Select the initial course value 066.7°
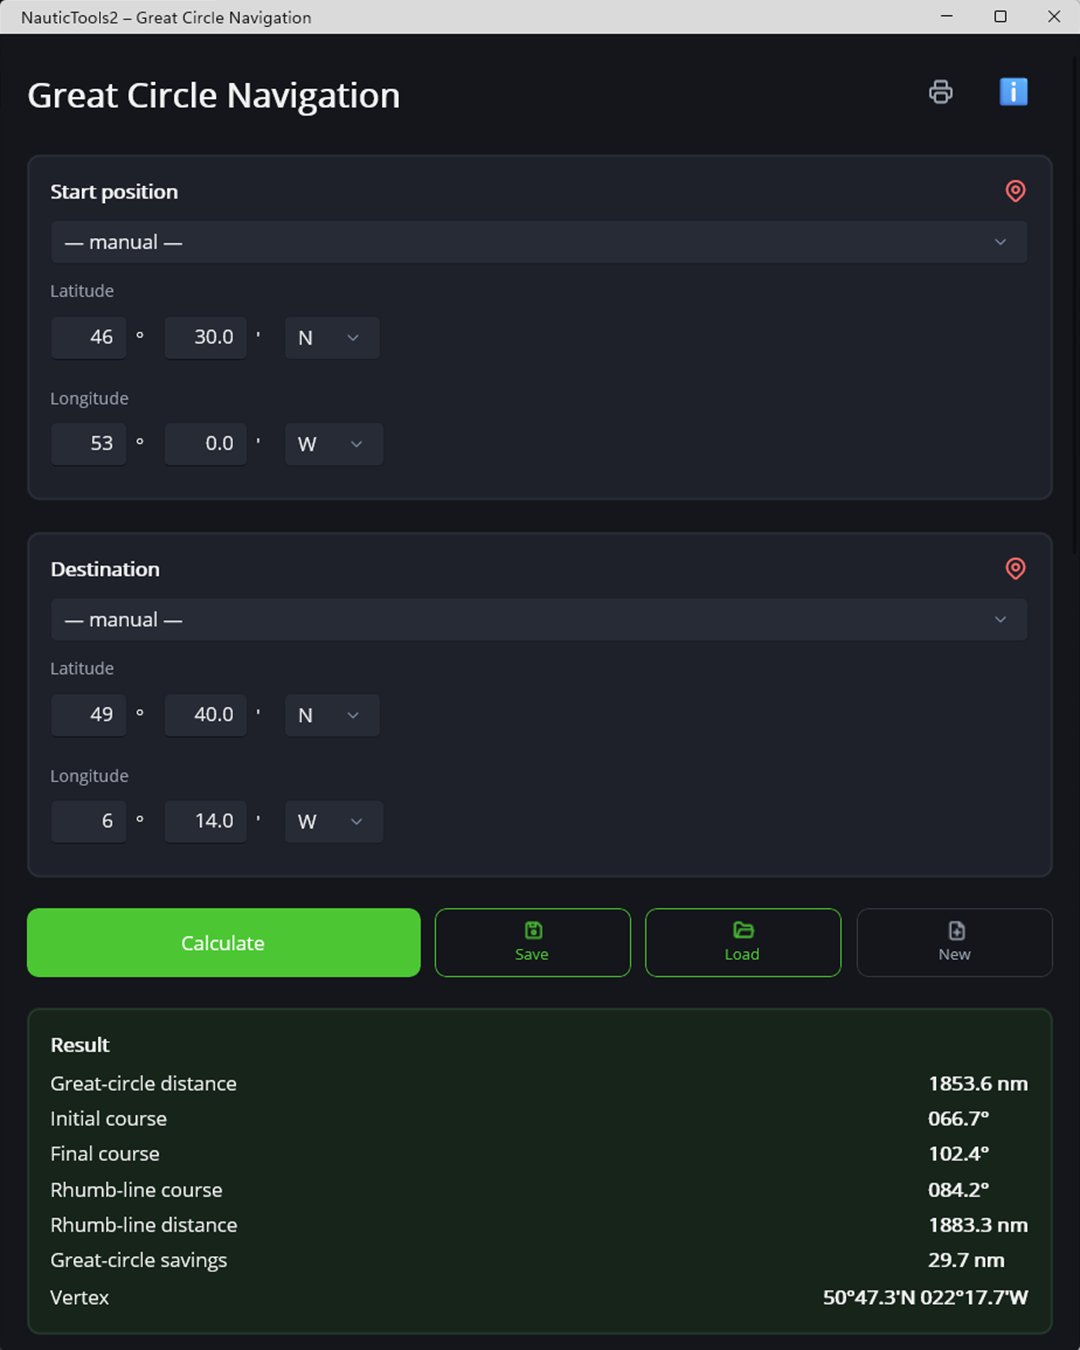The width and height of the screenshot is (1080, 1350). [x=958, y=1119]
